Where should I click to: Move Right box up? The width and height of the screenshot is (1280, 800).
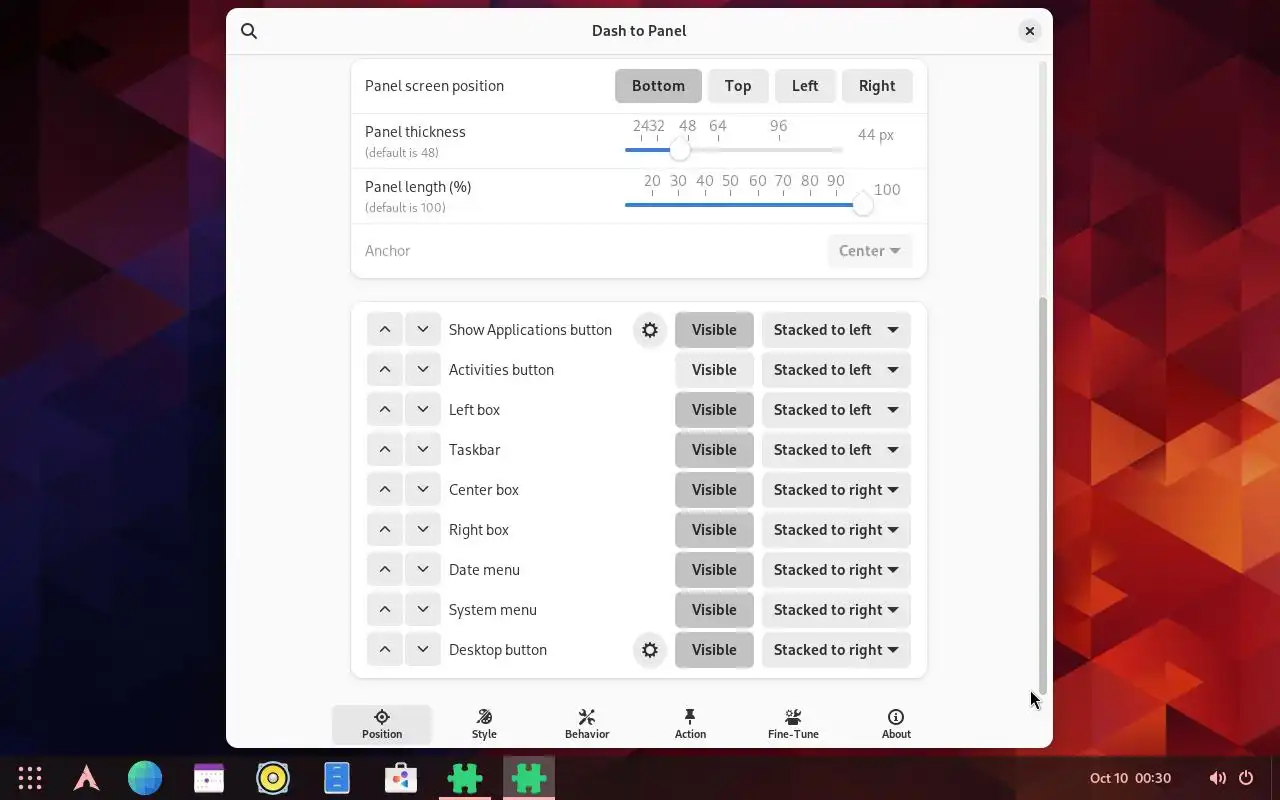click(x=385, y=530)
